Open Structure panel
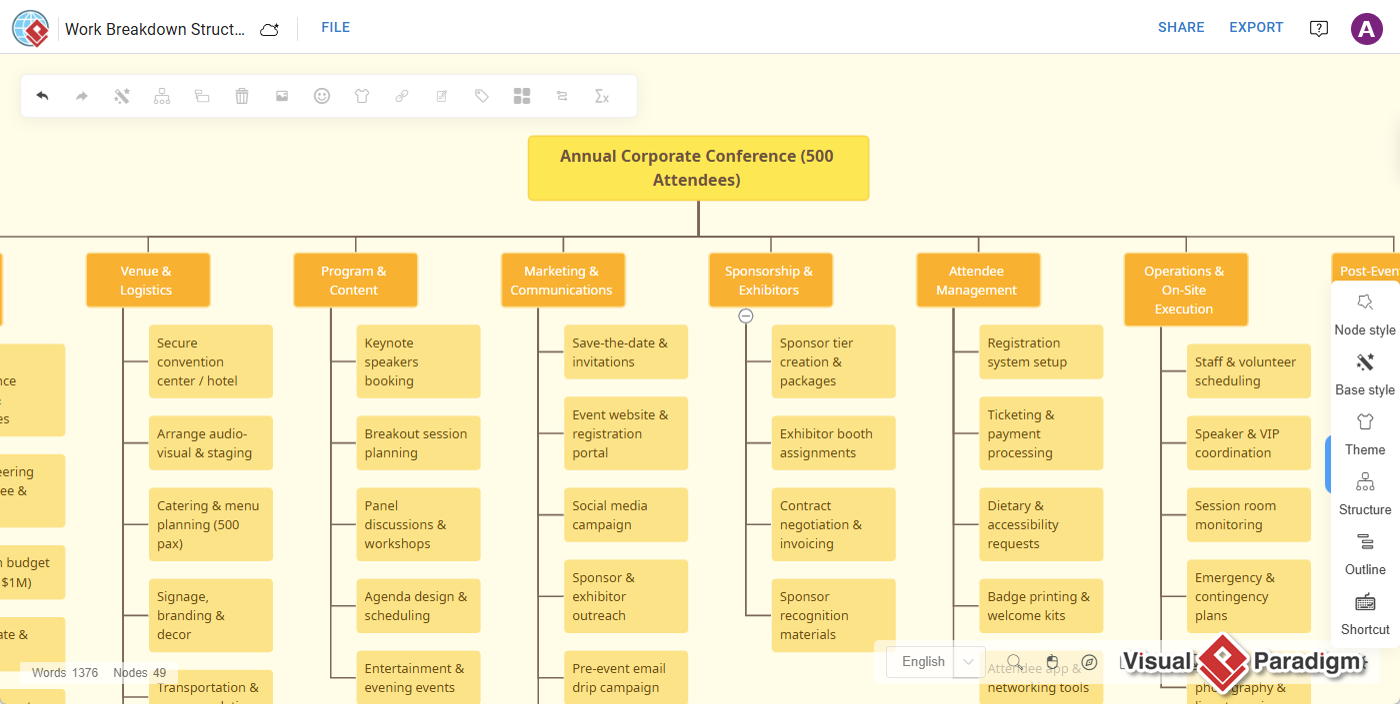The width and height of the screenshot is (1400, 704). pyautogui.click(x=1365, y=494)
